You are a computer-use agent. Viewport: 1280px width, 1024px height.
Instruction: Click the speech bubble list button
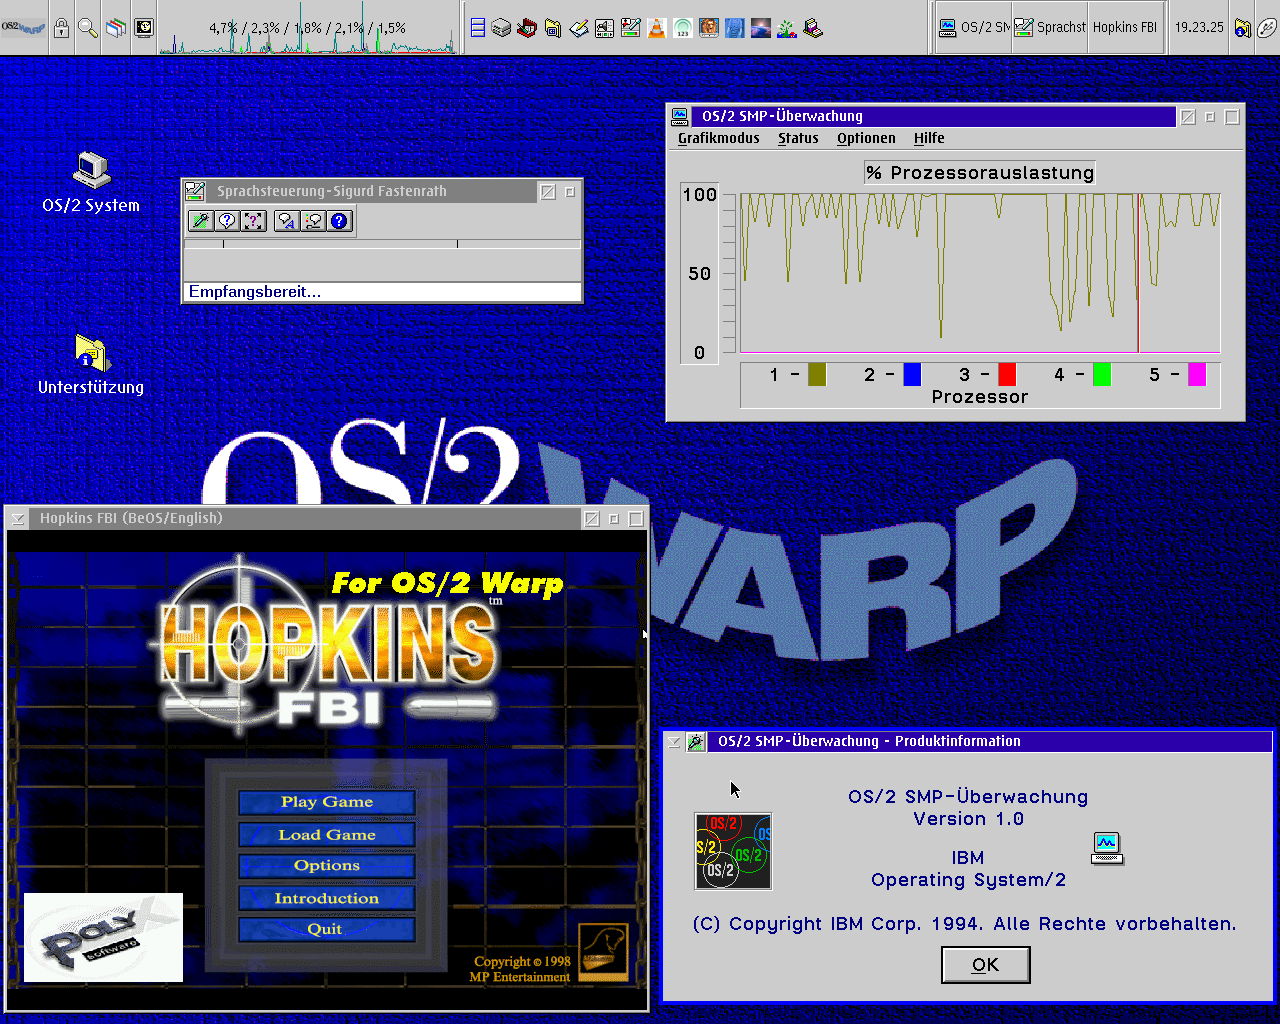(x=313, y=221)
